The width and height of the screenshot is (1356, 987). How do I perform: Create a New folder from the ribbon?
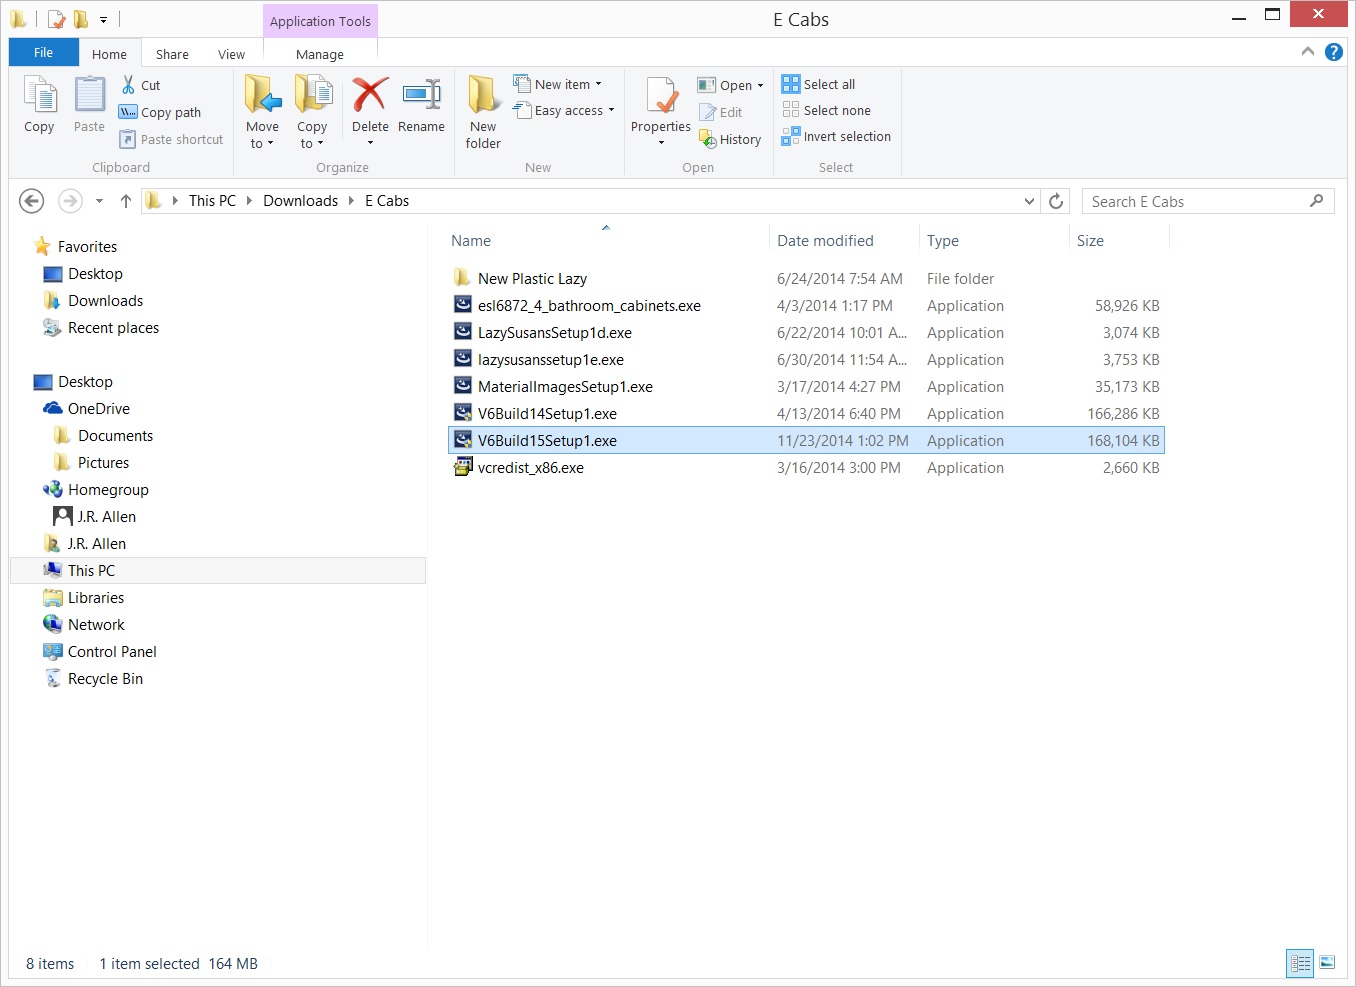(x=483, y=112)
